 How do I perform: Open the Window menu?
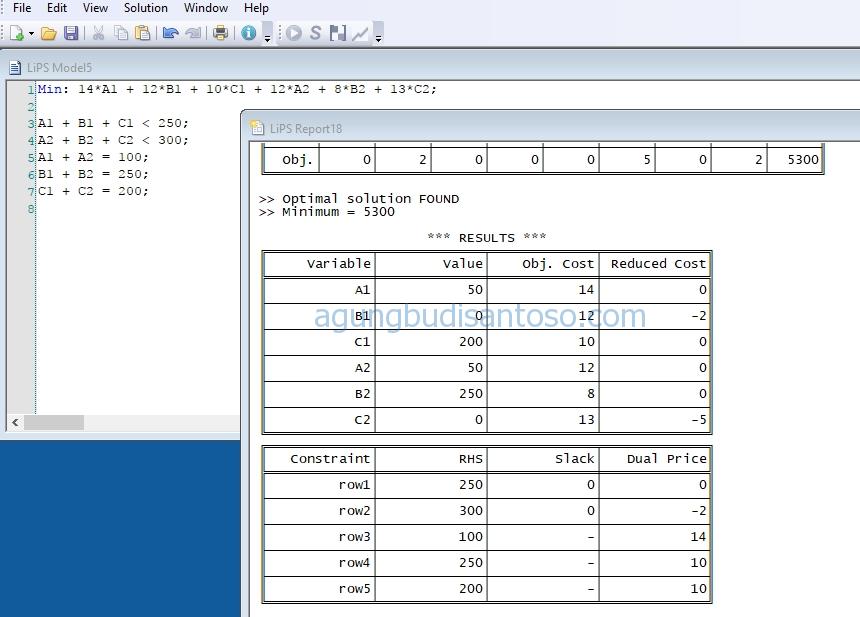[x=206, y=8]
